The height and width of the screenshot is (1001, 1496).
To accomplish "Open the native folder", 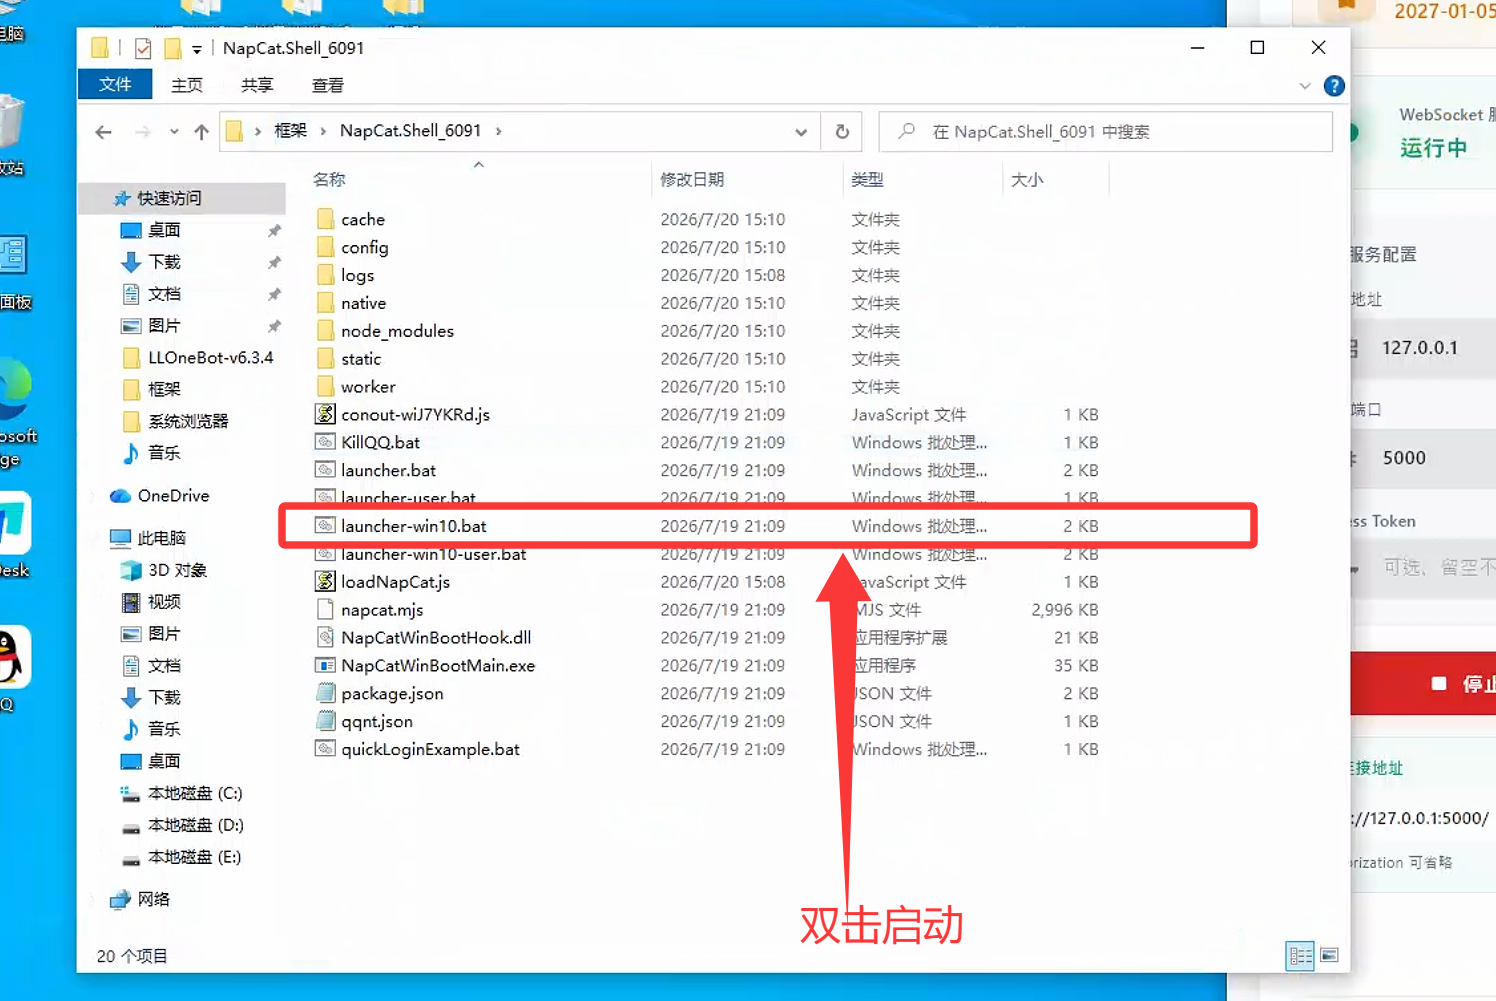I will pyautogui.click(x=363, y=303).
